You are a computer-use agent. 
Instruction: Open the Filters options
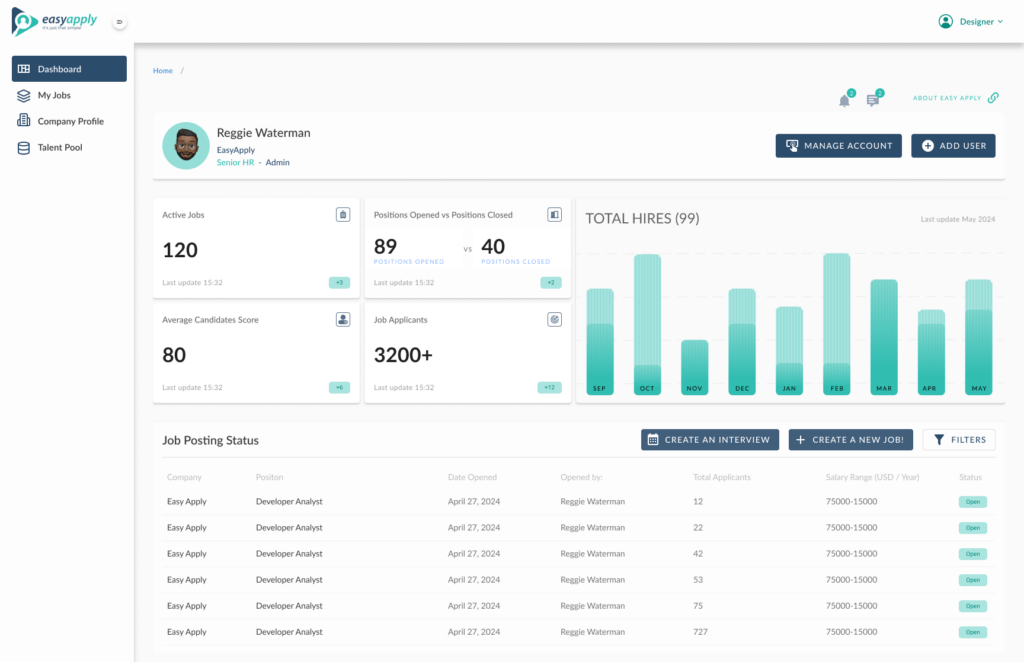[958, 440]
